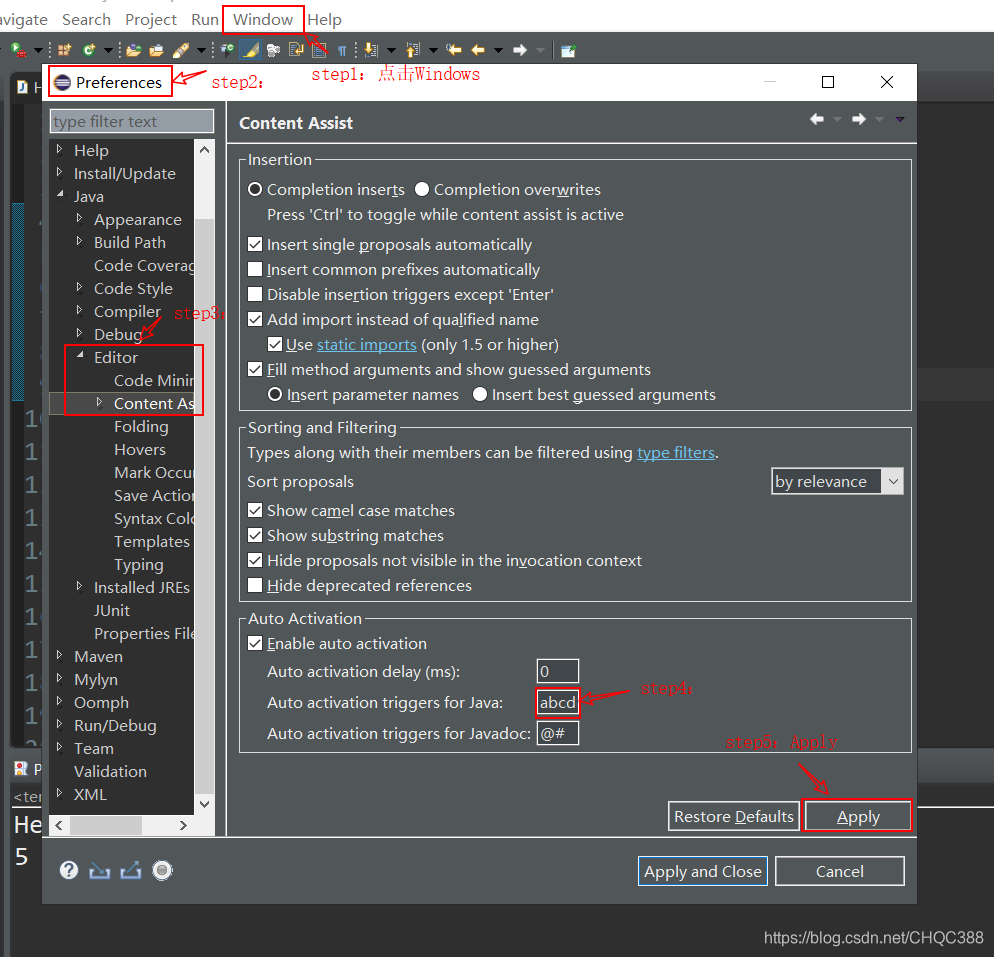Screen dimensions: 994x957
Task: Expand the Content Assist tree node
Action: [x=100, y=402]
